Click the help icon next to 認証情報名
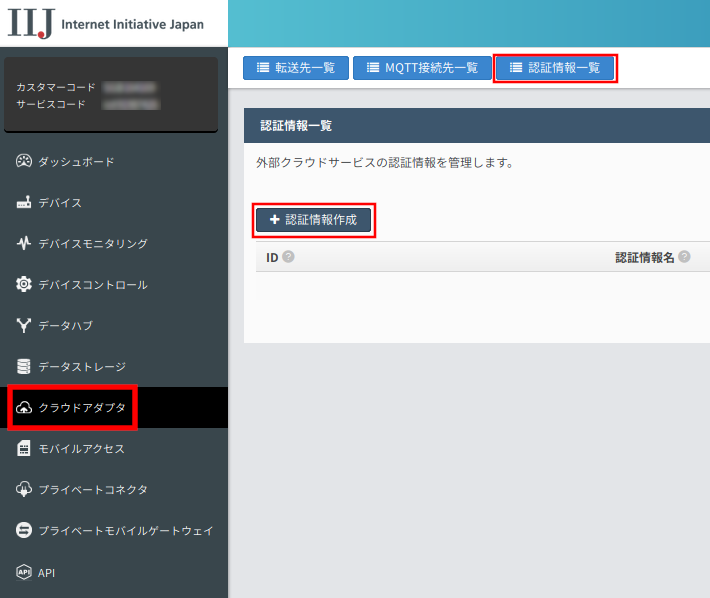The width and height of the screenshot is (710, 598). pos(684,257)
